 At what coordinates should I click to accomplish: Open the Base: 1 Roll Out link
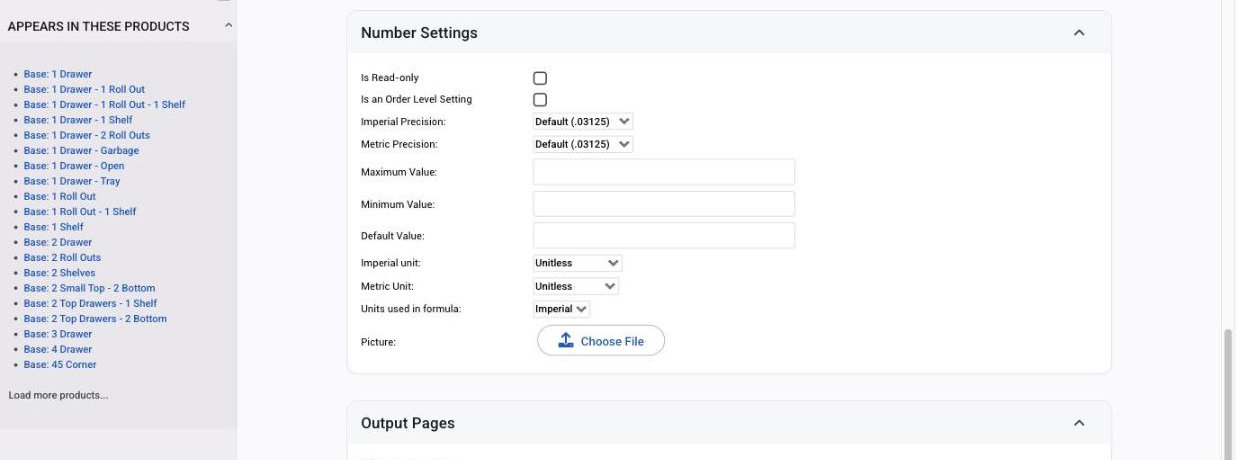click(x=60, y=196)
